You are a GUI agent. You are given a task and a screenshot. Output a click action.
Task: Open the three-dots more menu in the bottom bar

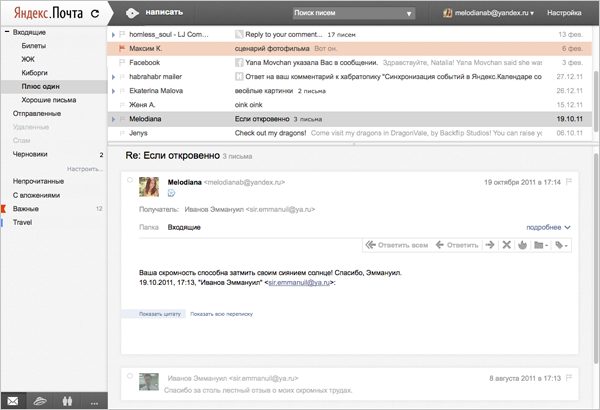point(93,401)
